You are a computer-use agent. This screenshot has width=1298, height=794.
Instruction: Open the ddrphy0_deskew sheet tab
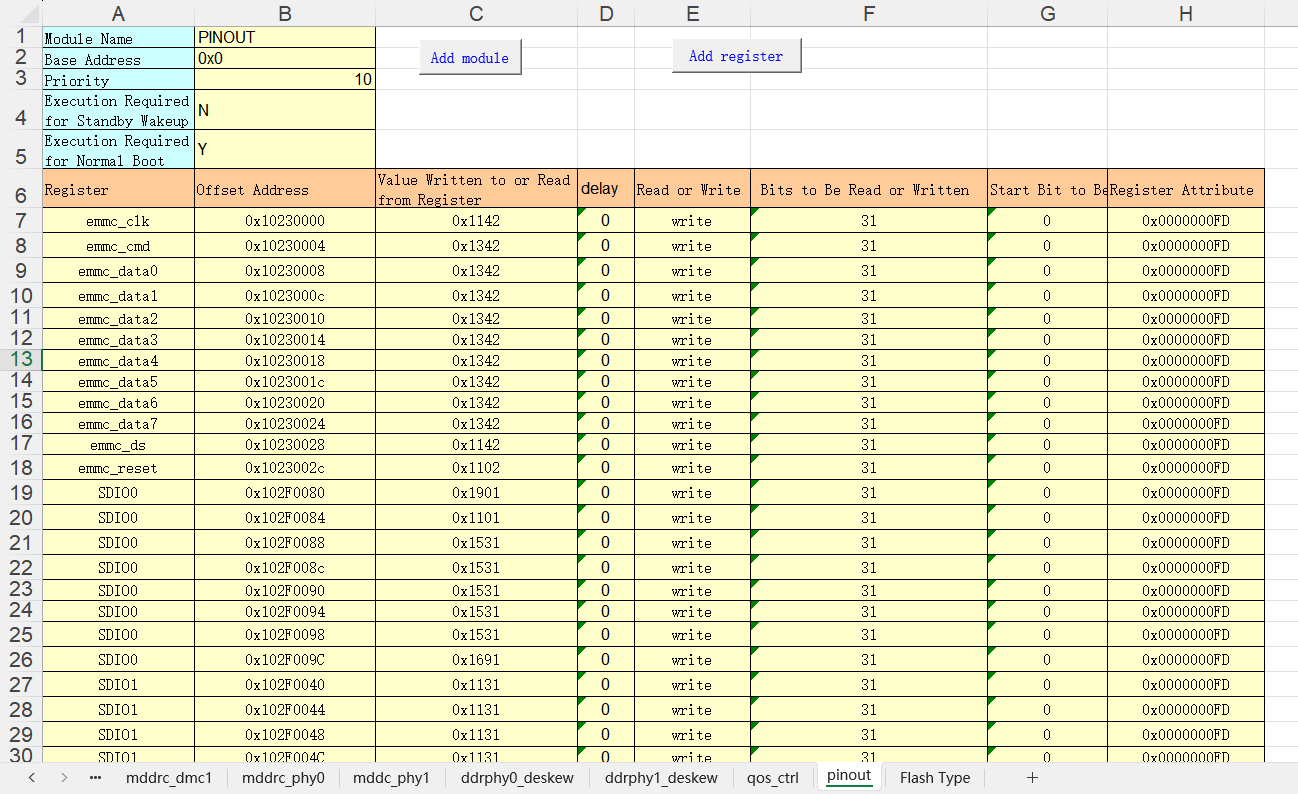click(x=517, y=777)
